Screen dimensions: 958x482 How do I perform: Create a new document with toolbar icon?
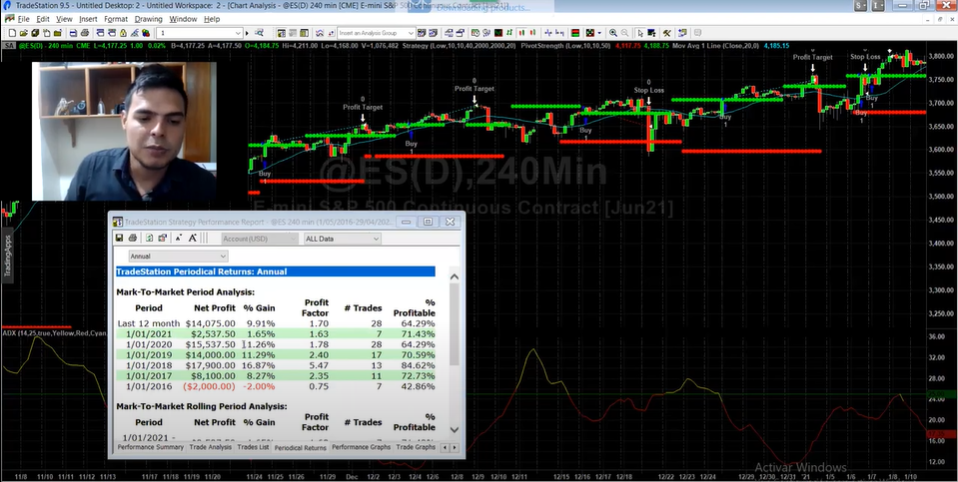point(12,33)
